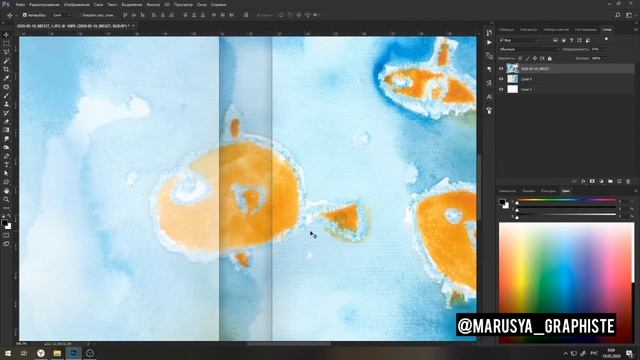Filter layers by adjustment layers icon
Image resolution: width=640 pixels, height=360 pixels.
[563, 40]
